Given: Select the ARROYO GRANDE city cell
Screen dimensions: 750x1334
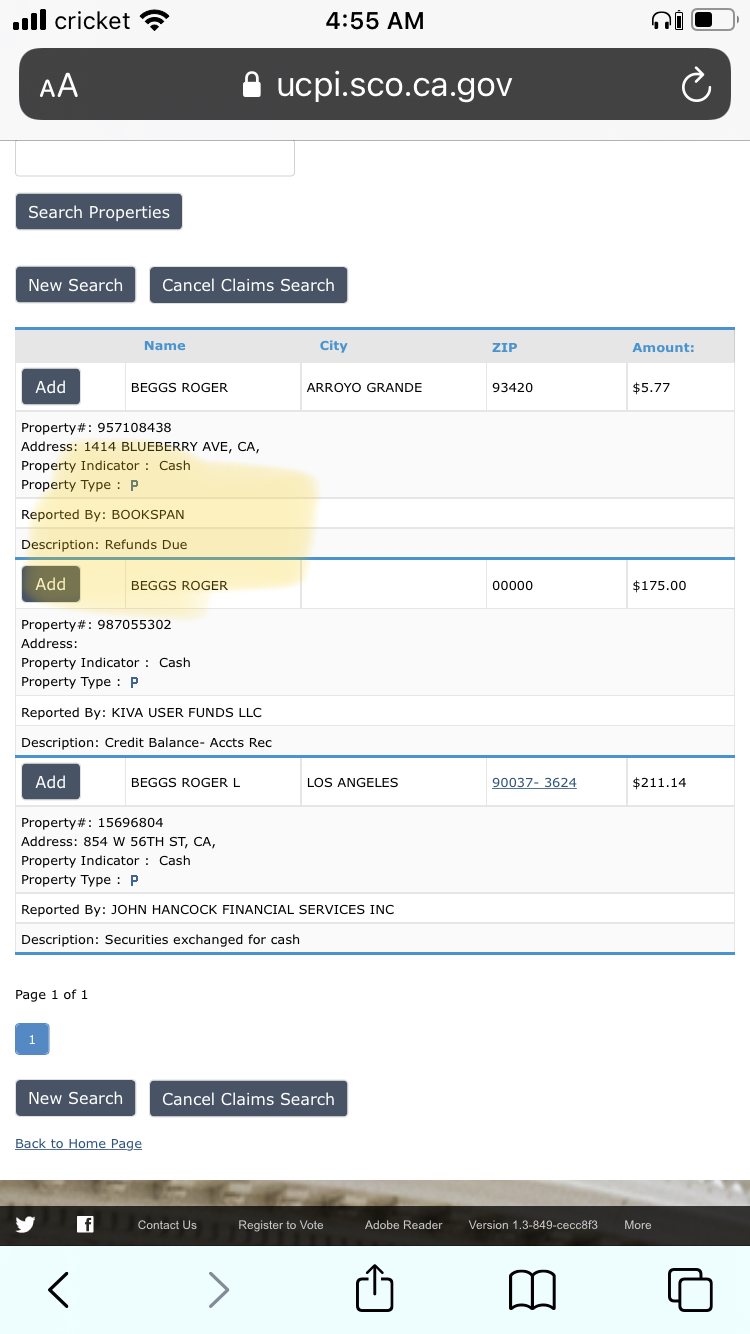Looking at the screenshot, I should (x=395, y=387).
